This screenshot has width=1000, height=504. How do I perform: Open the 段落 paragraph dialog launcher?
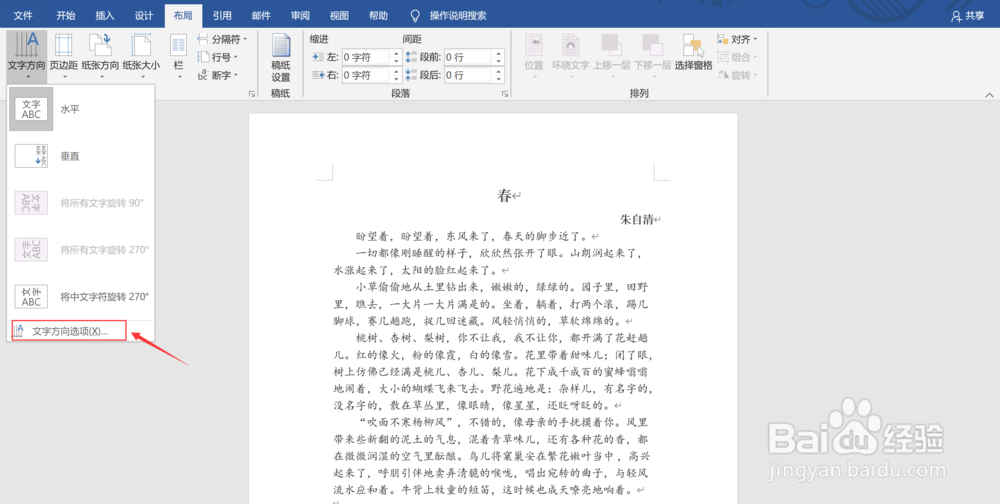(504, 94)
